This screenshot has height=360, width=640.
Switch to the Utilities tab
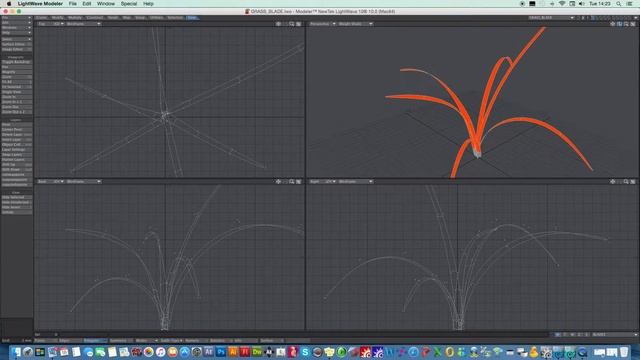[156, 18]
